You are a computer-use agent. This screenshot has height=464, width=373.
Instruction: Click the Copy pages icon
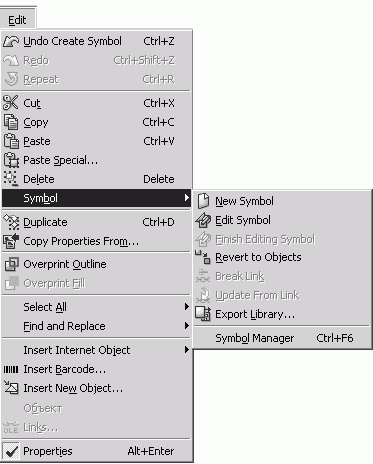pos(11,122)
